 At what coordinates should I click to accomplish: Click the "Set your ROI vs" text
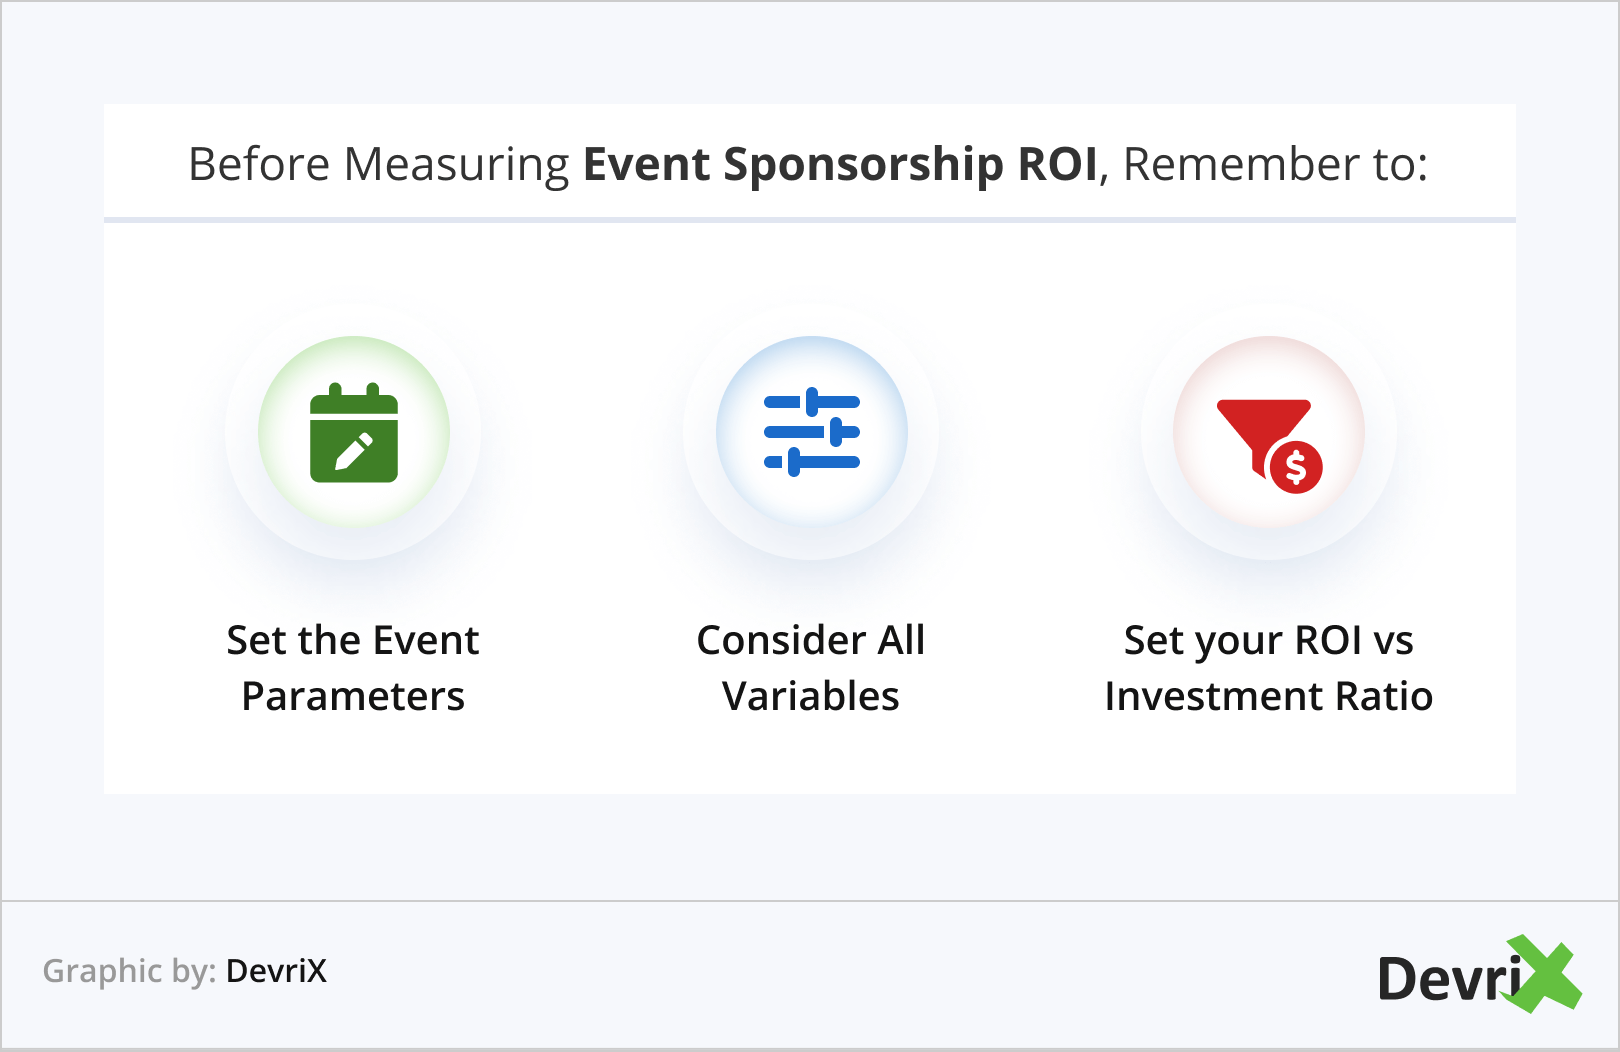(1268, 640)
